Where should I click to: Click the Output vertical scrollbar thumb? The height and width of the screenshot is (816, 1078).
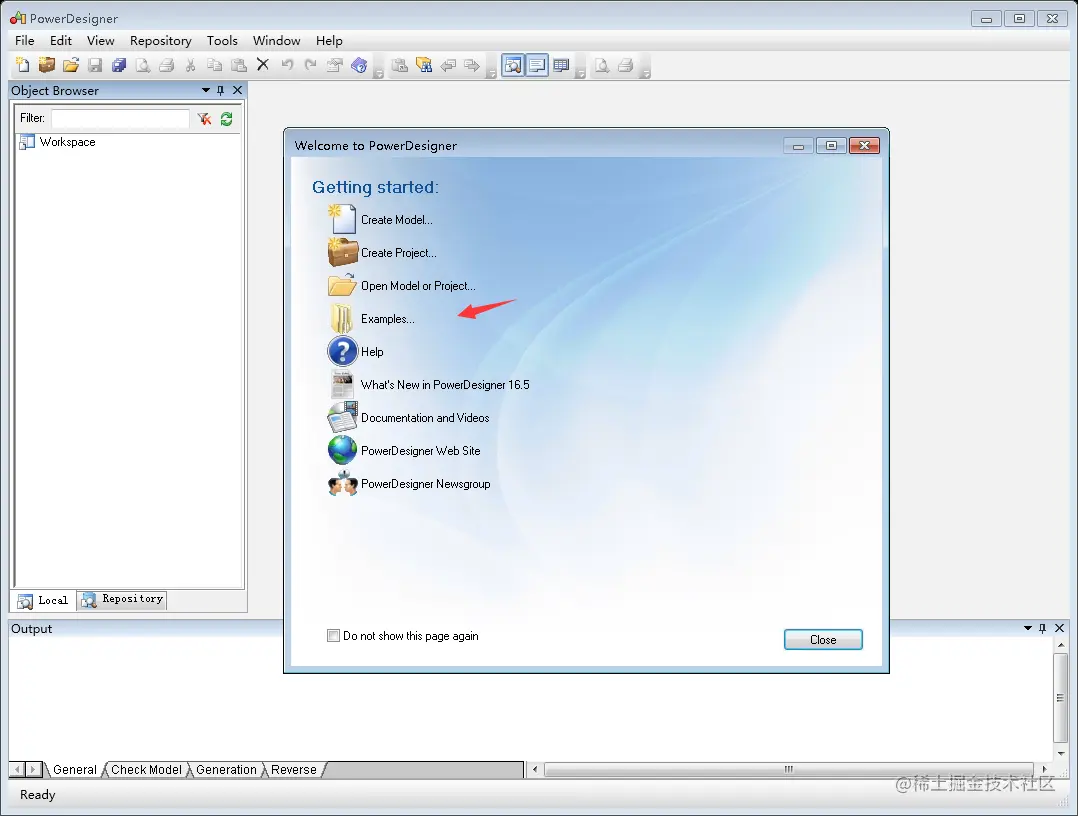1060,697
